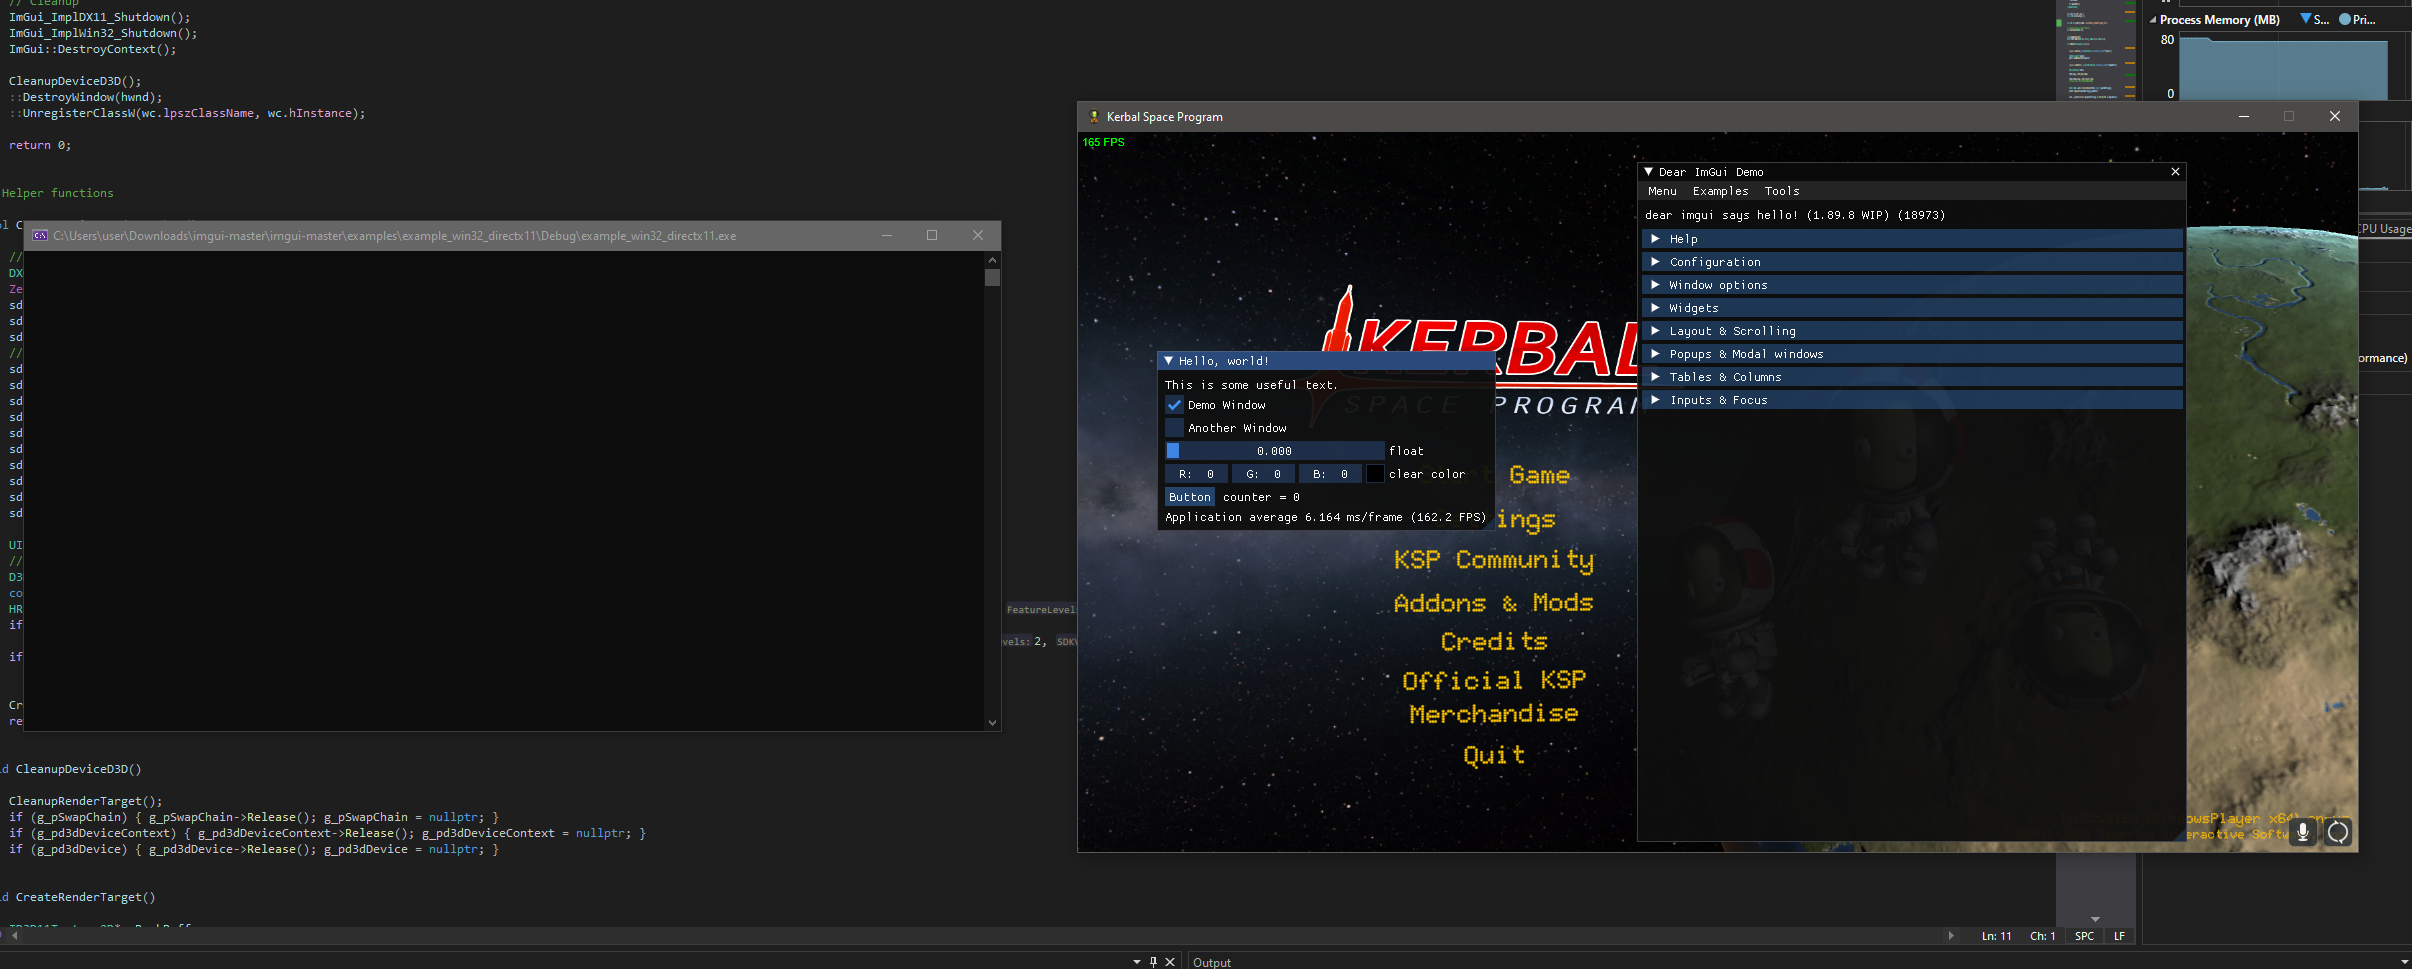The width and height of the screenshot is (2412, 969).
Task: Collapse the Process Memory graph triangle
Action: pyautogui.click(x=2153, y=20)
